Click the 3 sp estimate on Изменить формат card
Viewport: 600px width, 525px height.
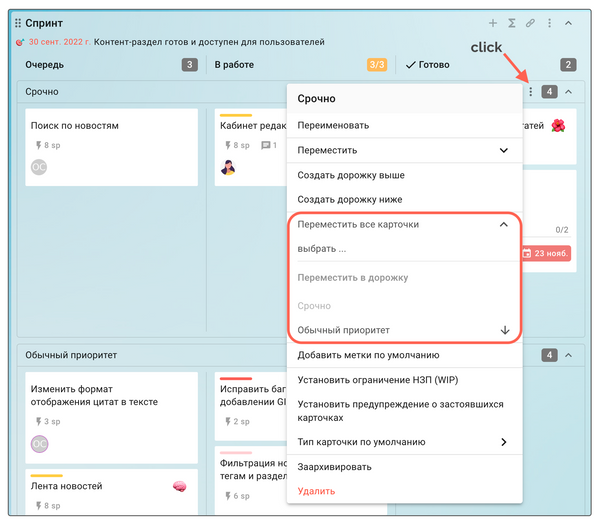[x=47, y=422]
